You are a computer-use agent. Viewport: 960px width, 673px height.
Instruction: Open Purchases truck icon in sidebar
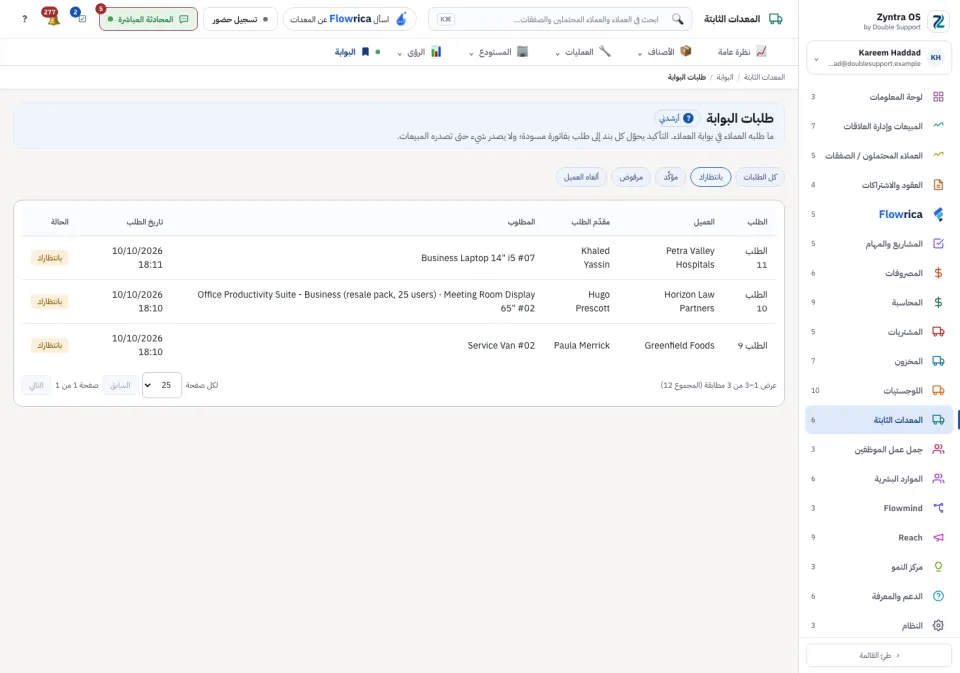[x=938, y=331]
